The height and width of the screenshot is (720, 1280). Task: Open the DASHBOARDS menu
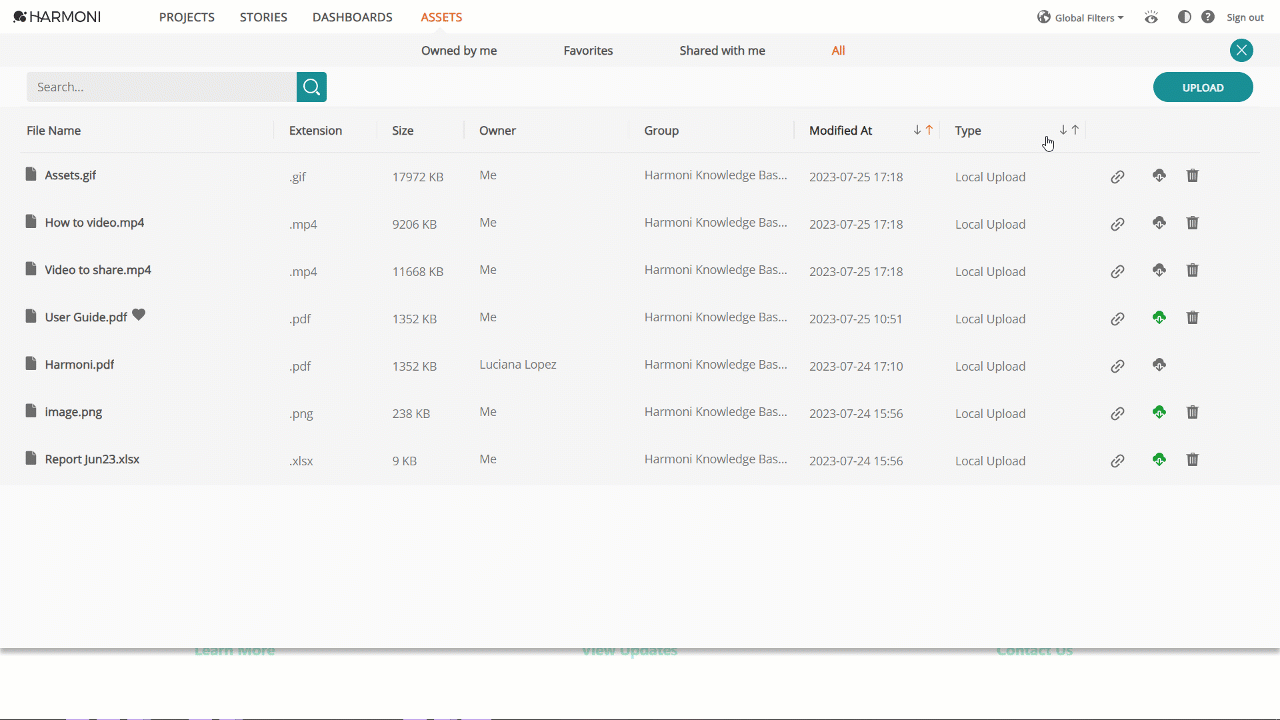pos(352,17)
